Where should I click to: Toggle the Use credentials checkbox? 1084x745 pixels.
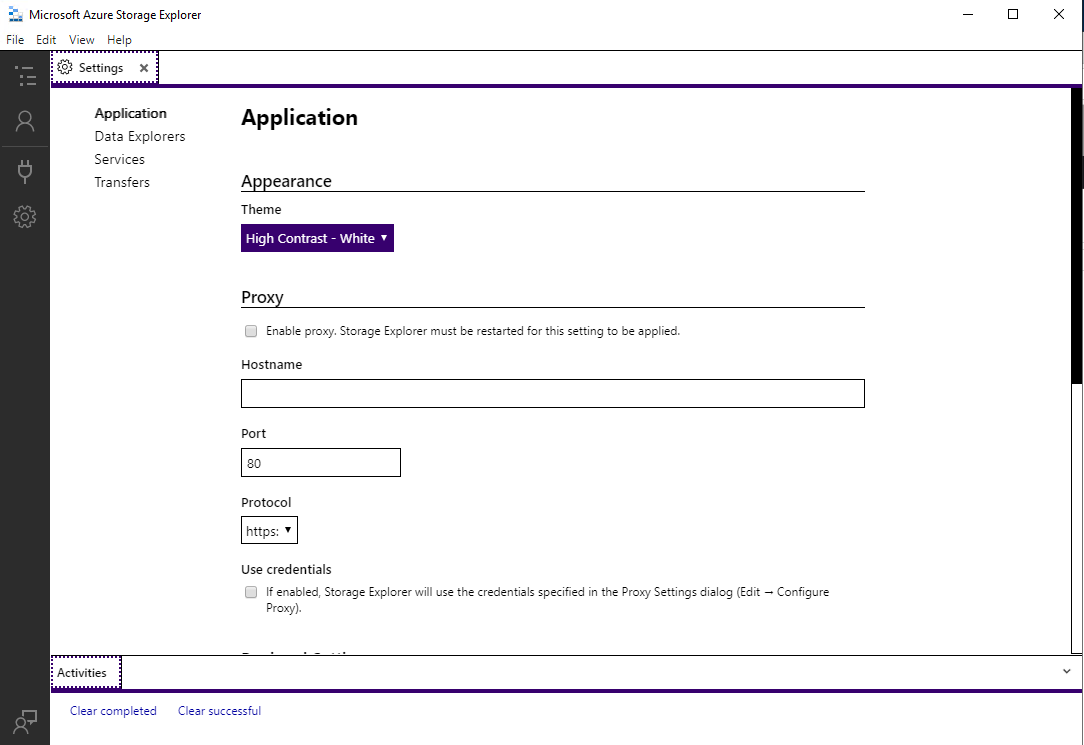click(251, 592)
